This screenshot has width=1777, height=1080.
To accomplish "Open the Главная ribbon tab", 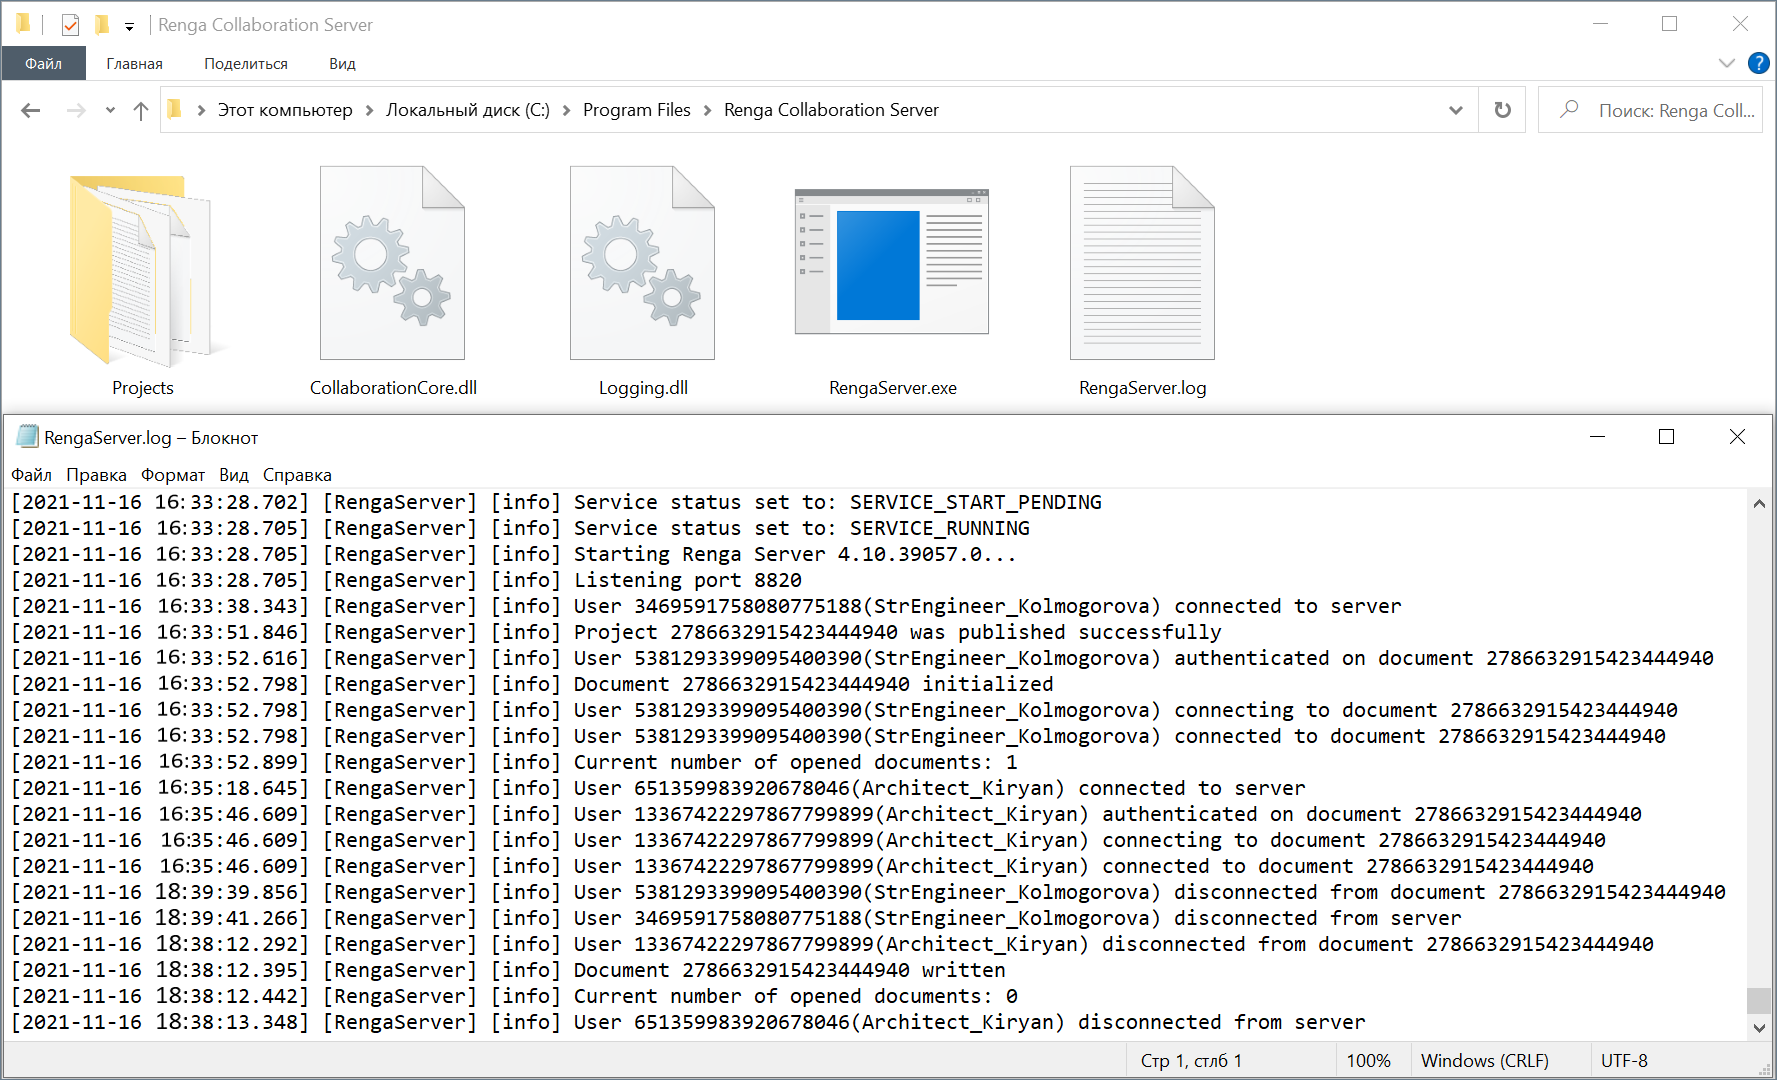I will pyautogui.click(x=134, y=63).
